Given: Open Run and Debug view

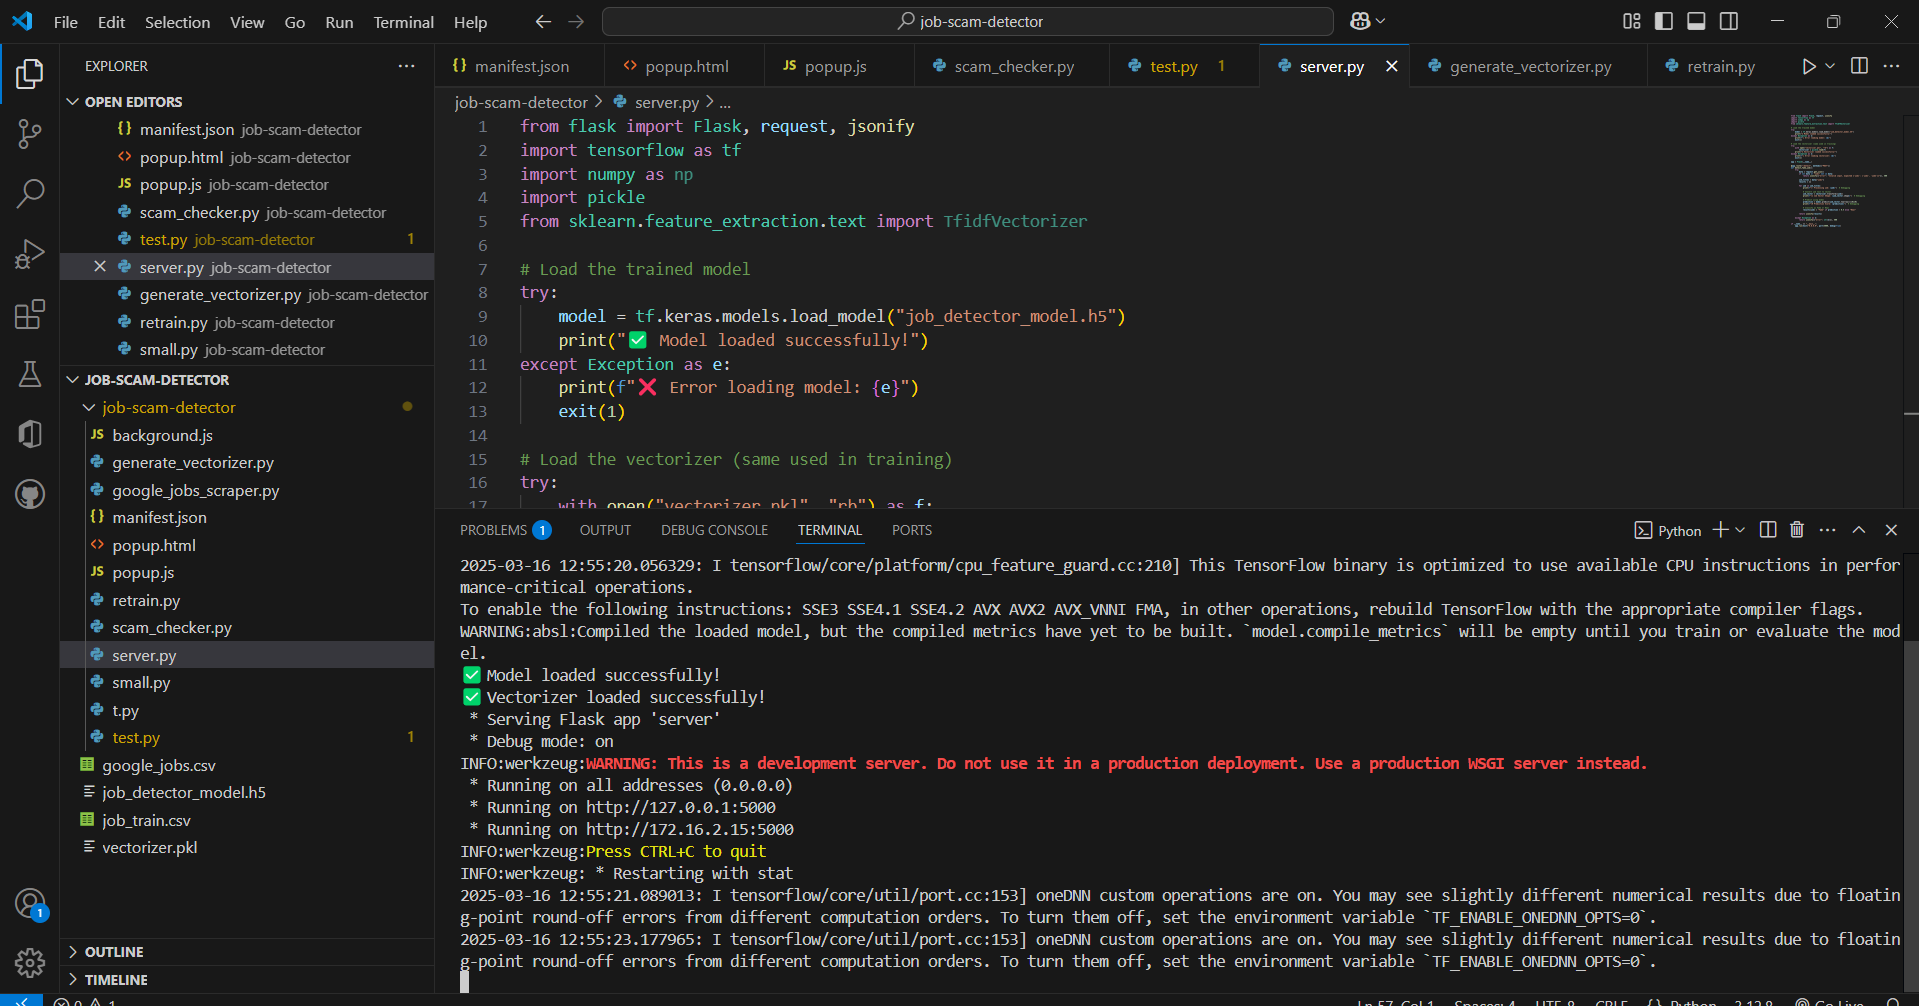Looking at the screenshot, I should [30, 254].
